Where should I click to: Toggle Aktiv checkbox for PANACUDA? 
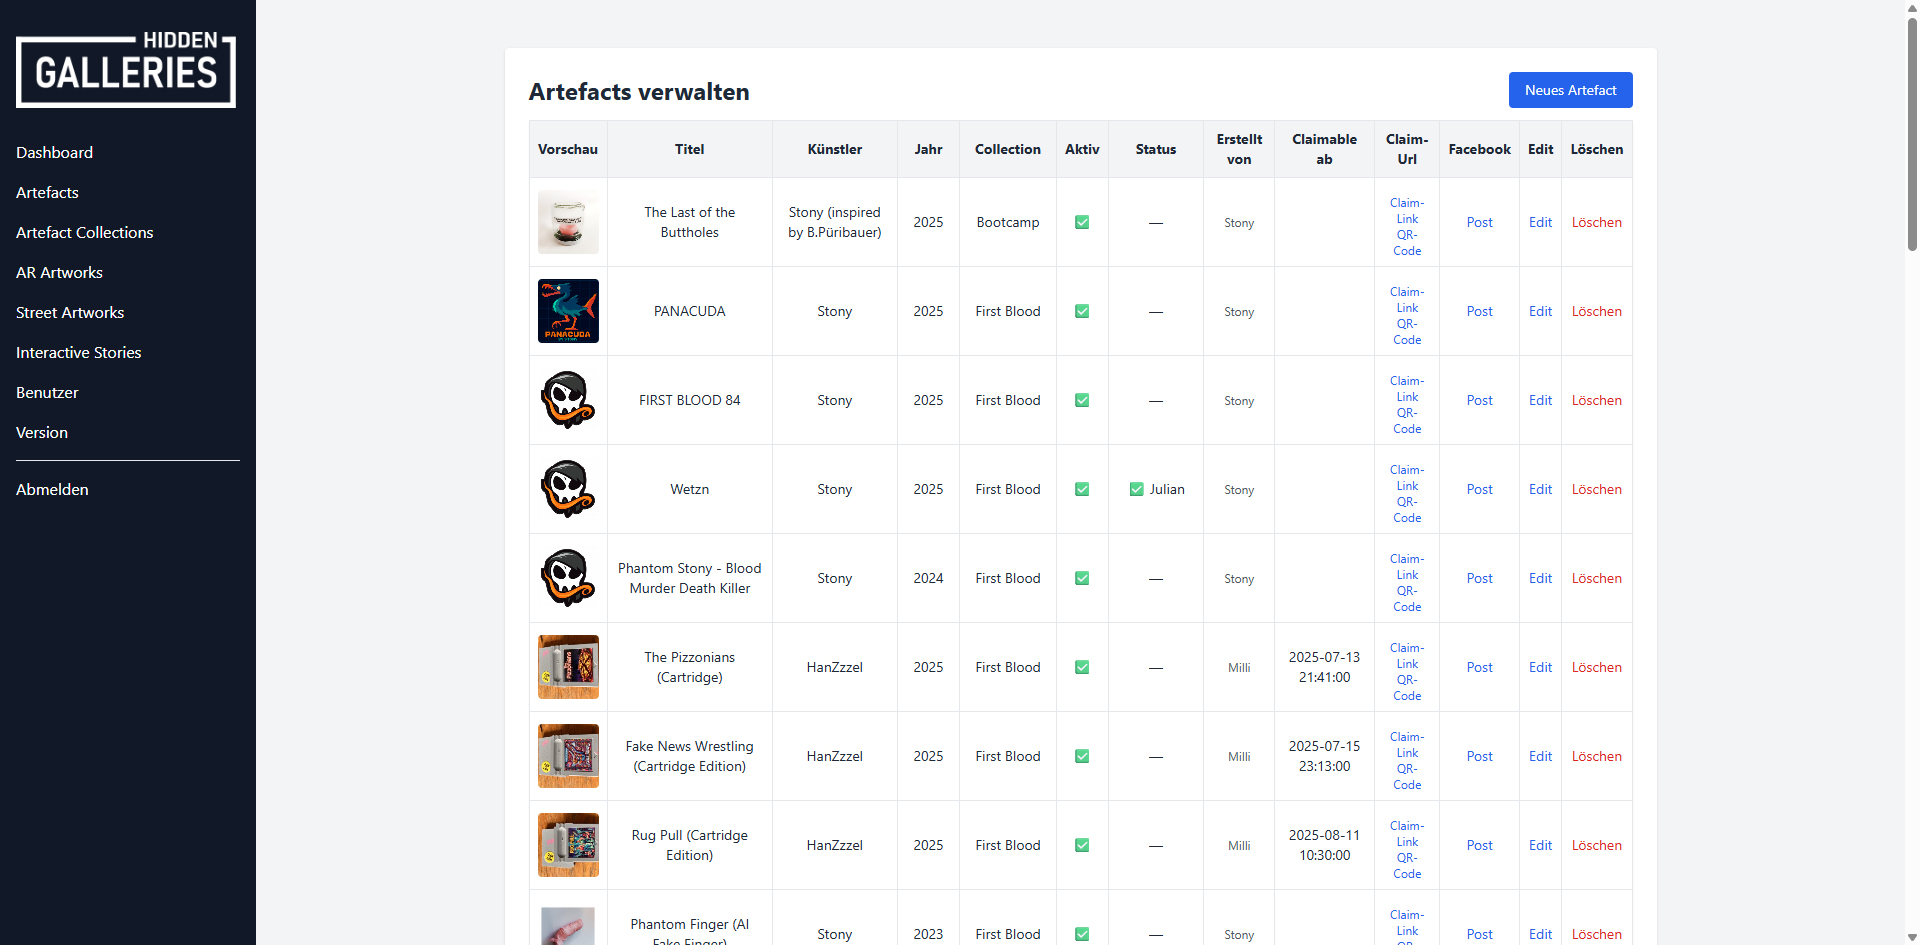(1082, 311)
